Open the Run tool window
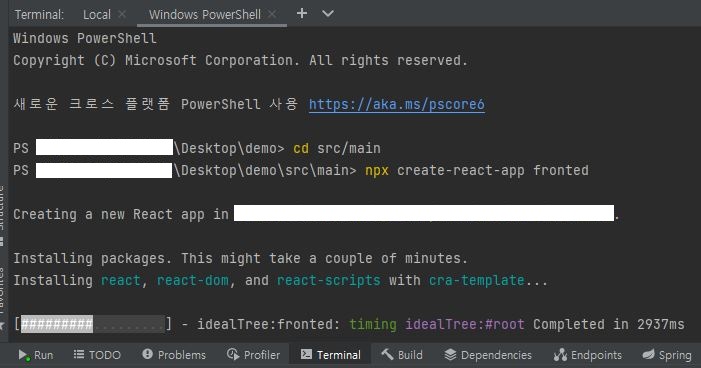Viewport: 701px width, 368px height. [36, 355]
